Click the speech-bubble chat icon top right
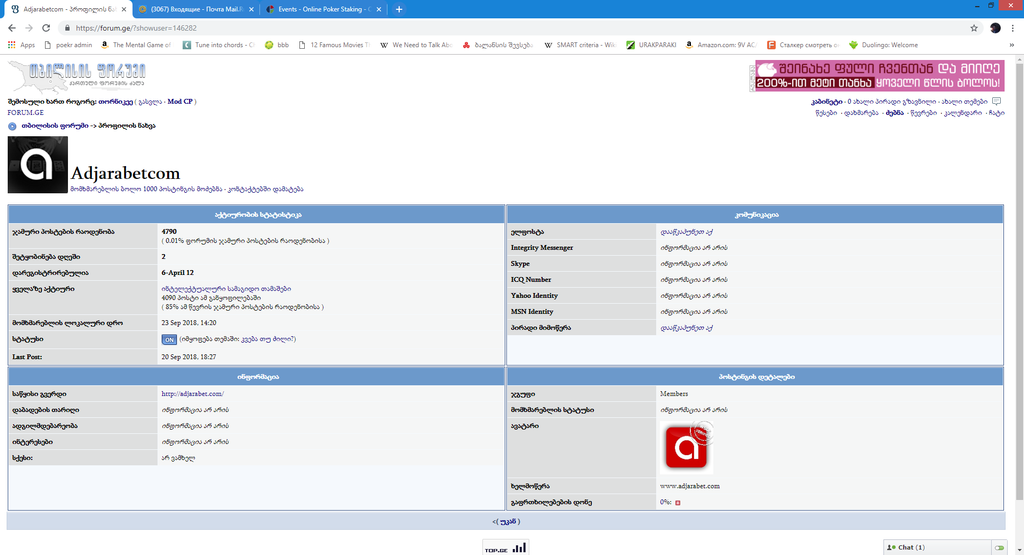The height and width of the screenshot is (555, 1024). (x=997, y=101)
